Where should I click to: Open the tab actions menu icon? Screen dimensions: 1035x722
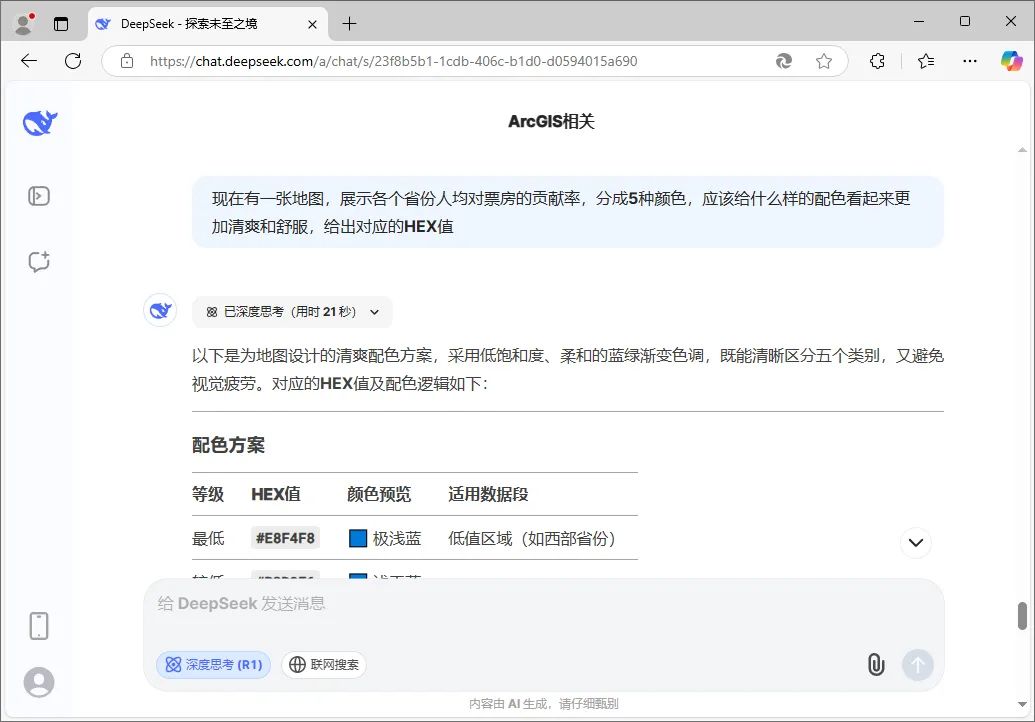[61, 24]
